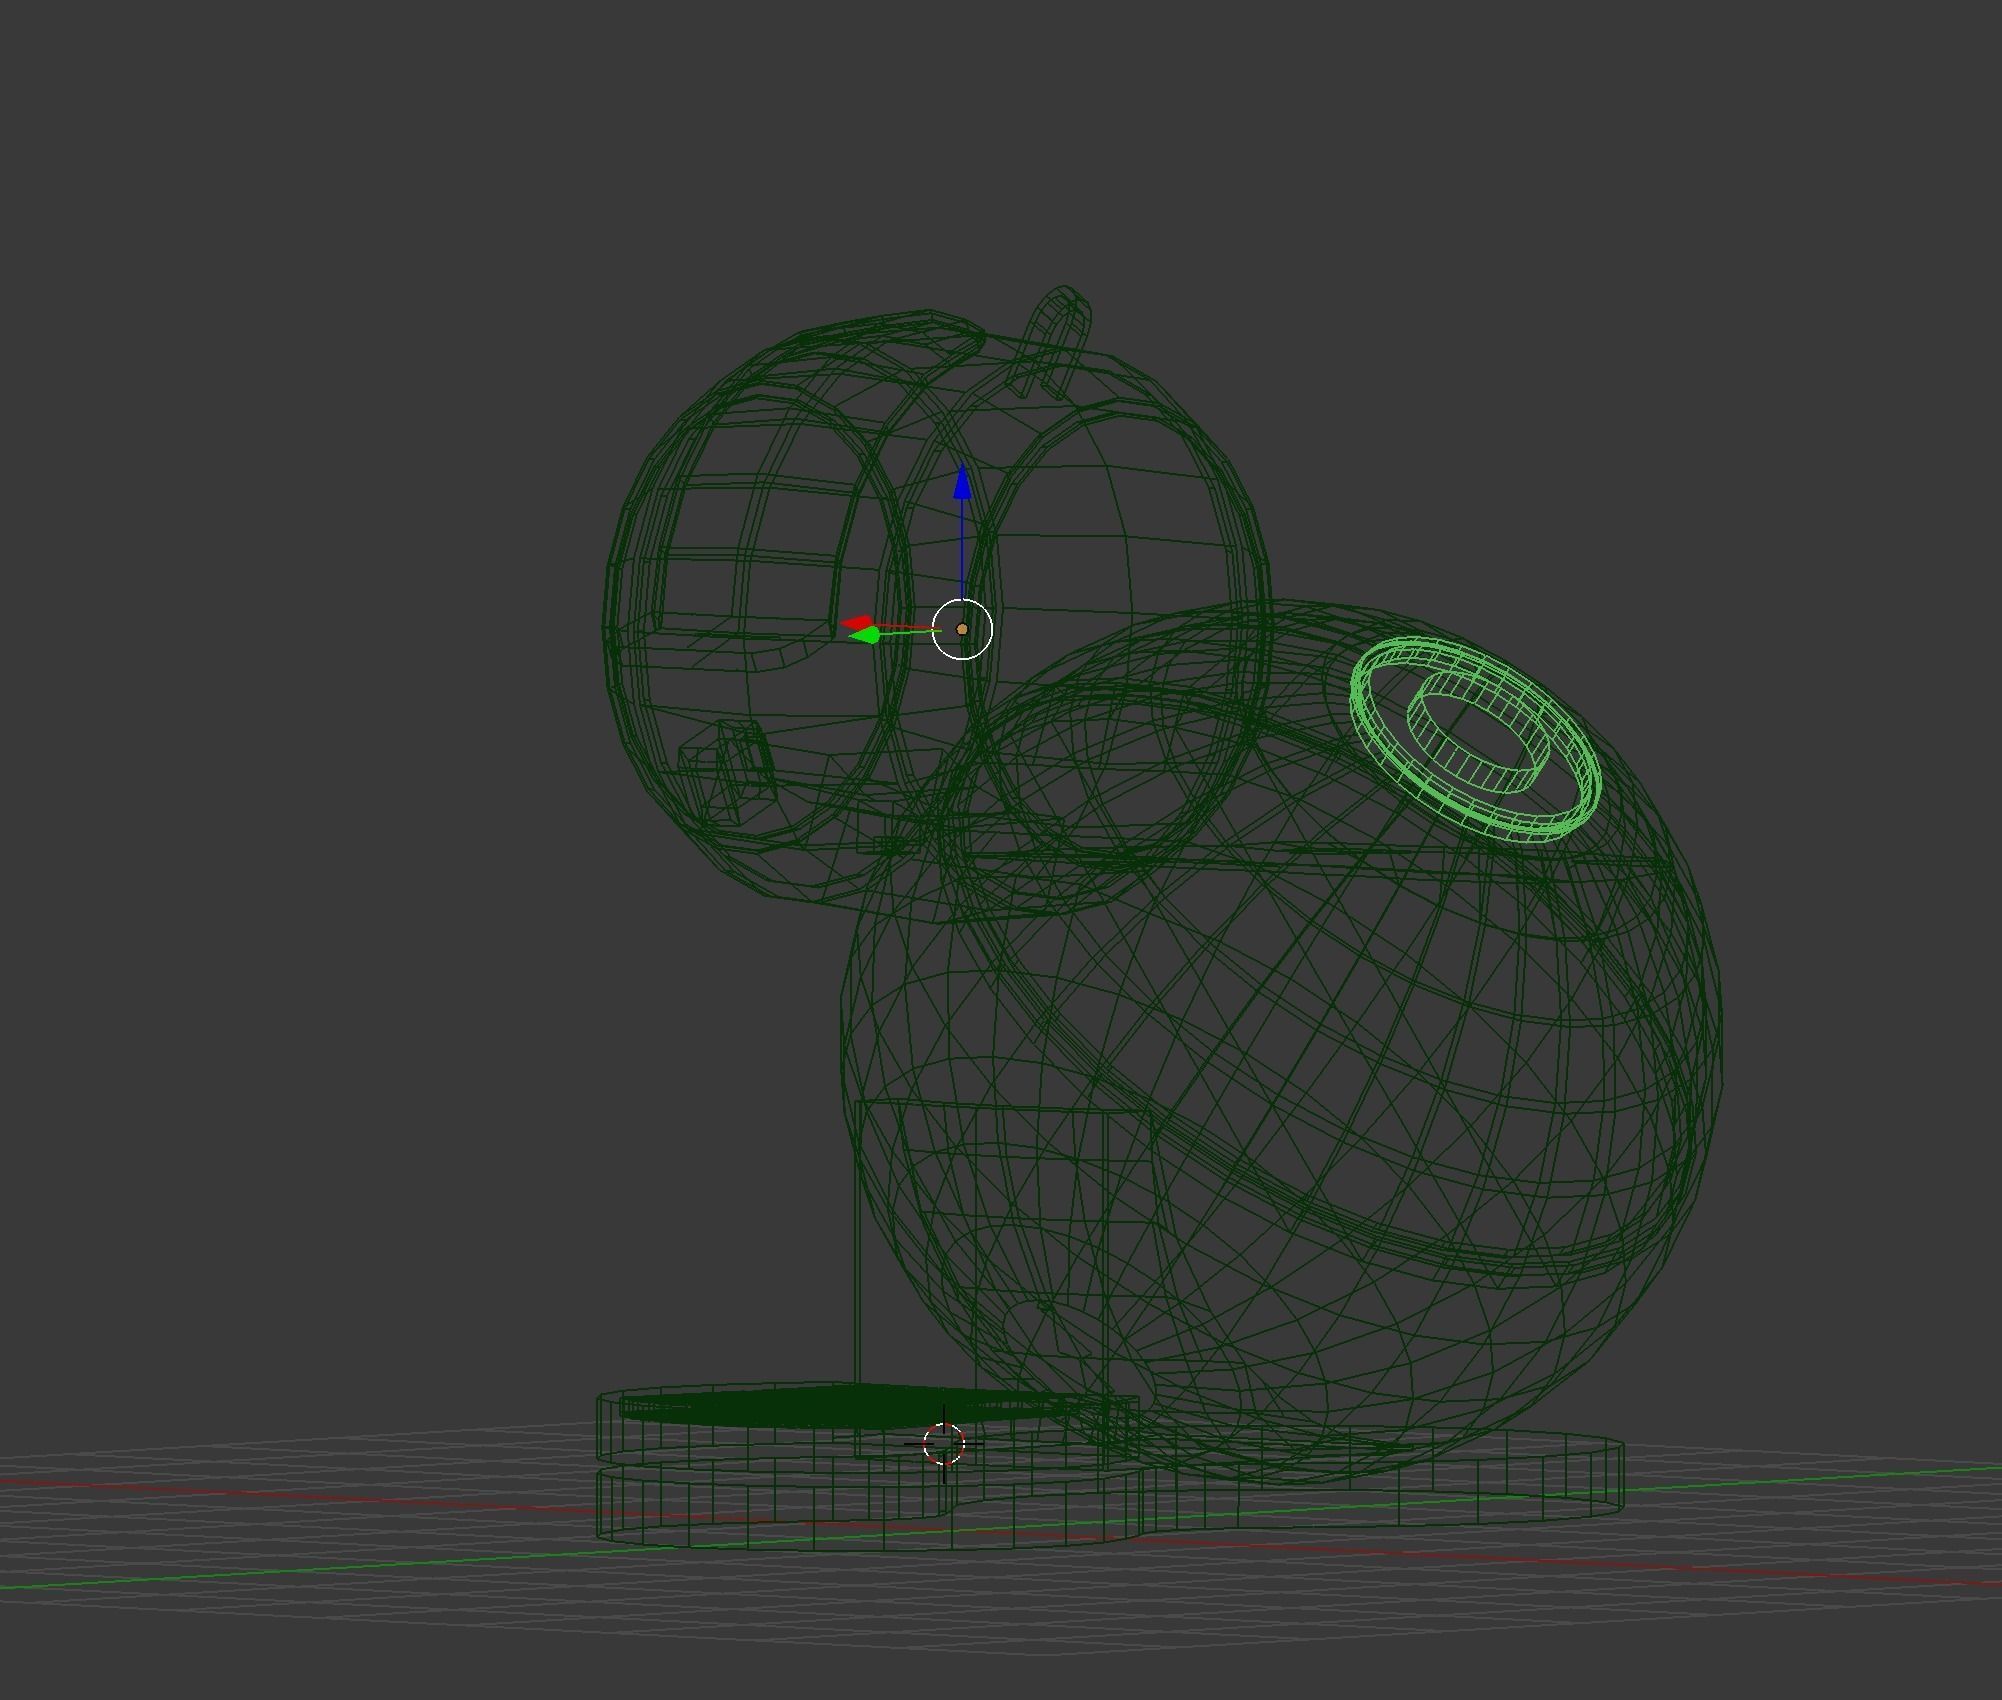Viewport: 2002px width, 1700px height.
Task: Click the blue Z-axis gizmo arrow
Action: (962, 484)
